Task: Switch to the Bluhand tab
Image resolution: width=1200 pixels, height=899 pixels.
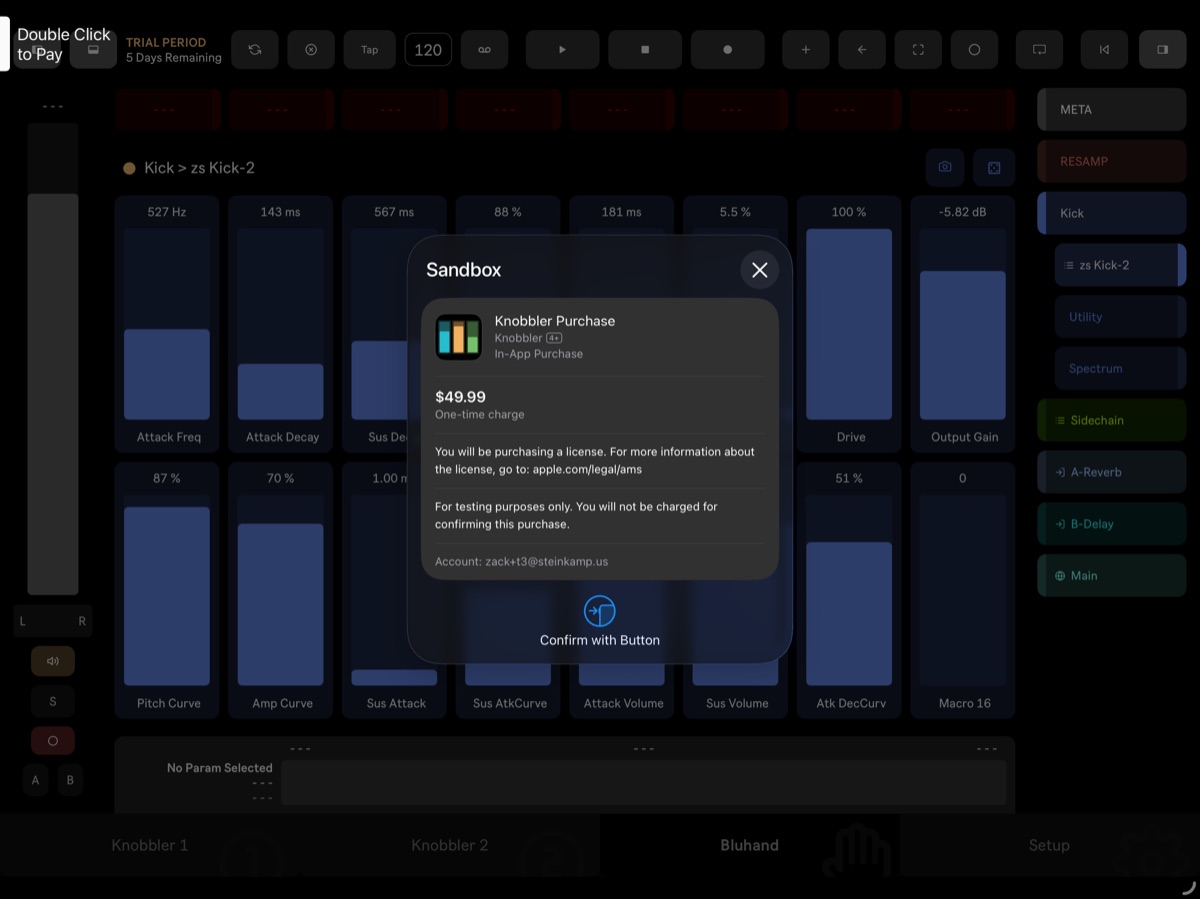Action: pos(750,845)
